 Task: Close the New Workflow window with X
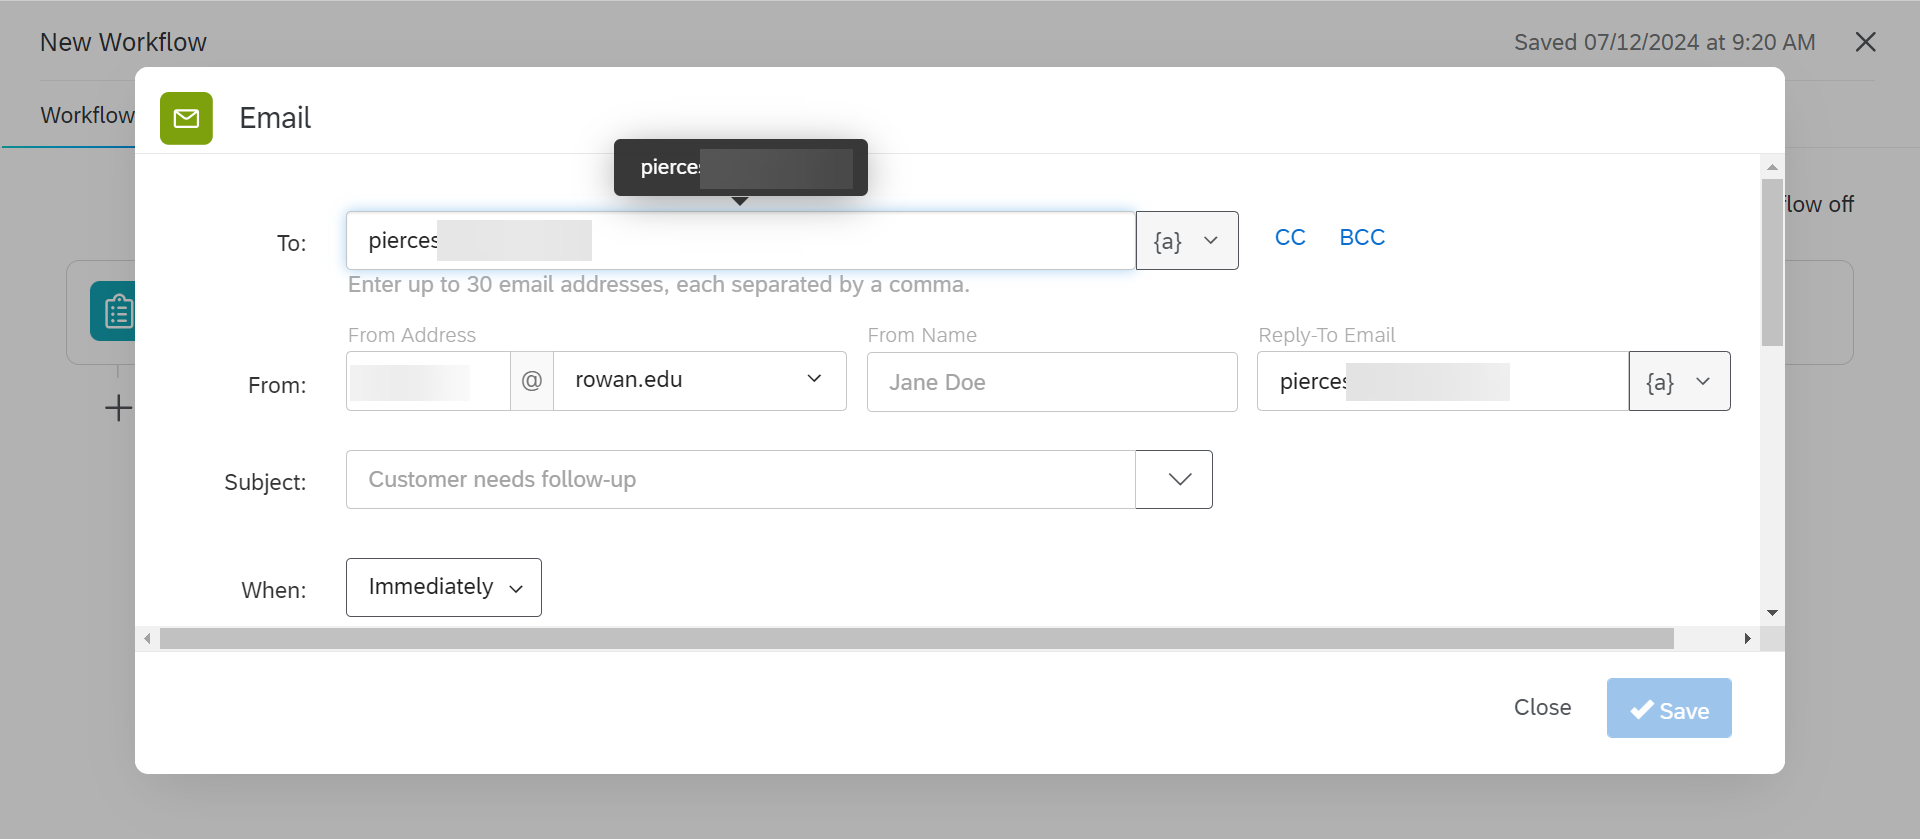pos(1865,42)
